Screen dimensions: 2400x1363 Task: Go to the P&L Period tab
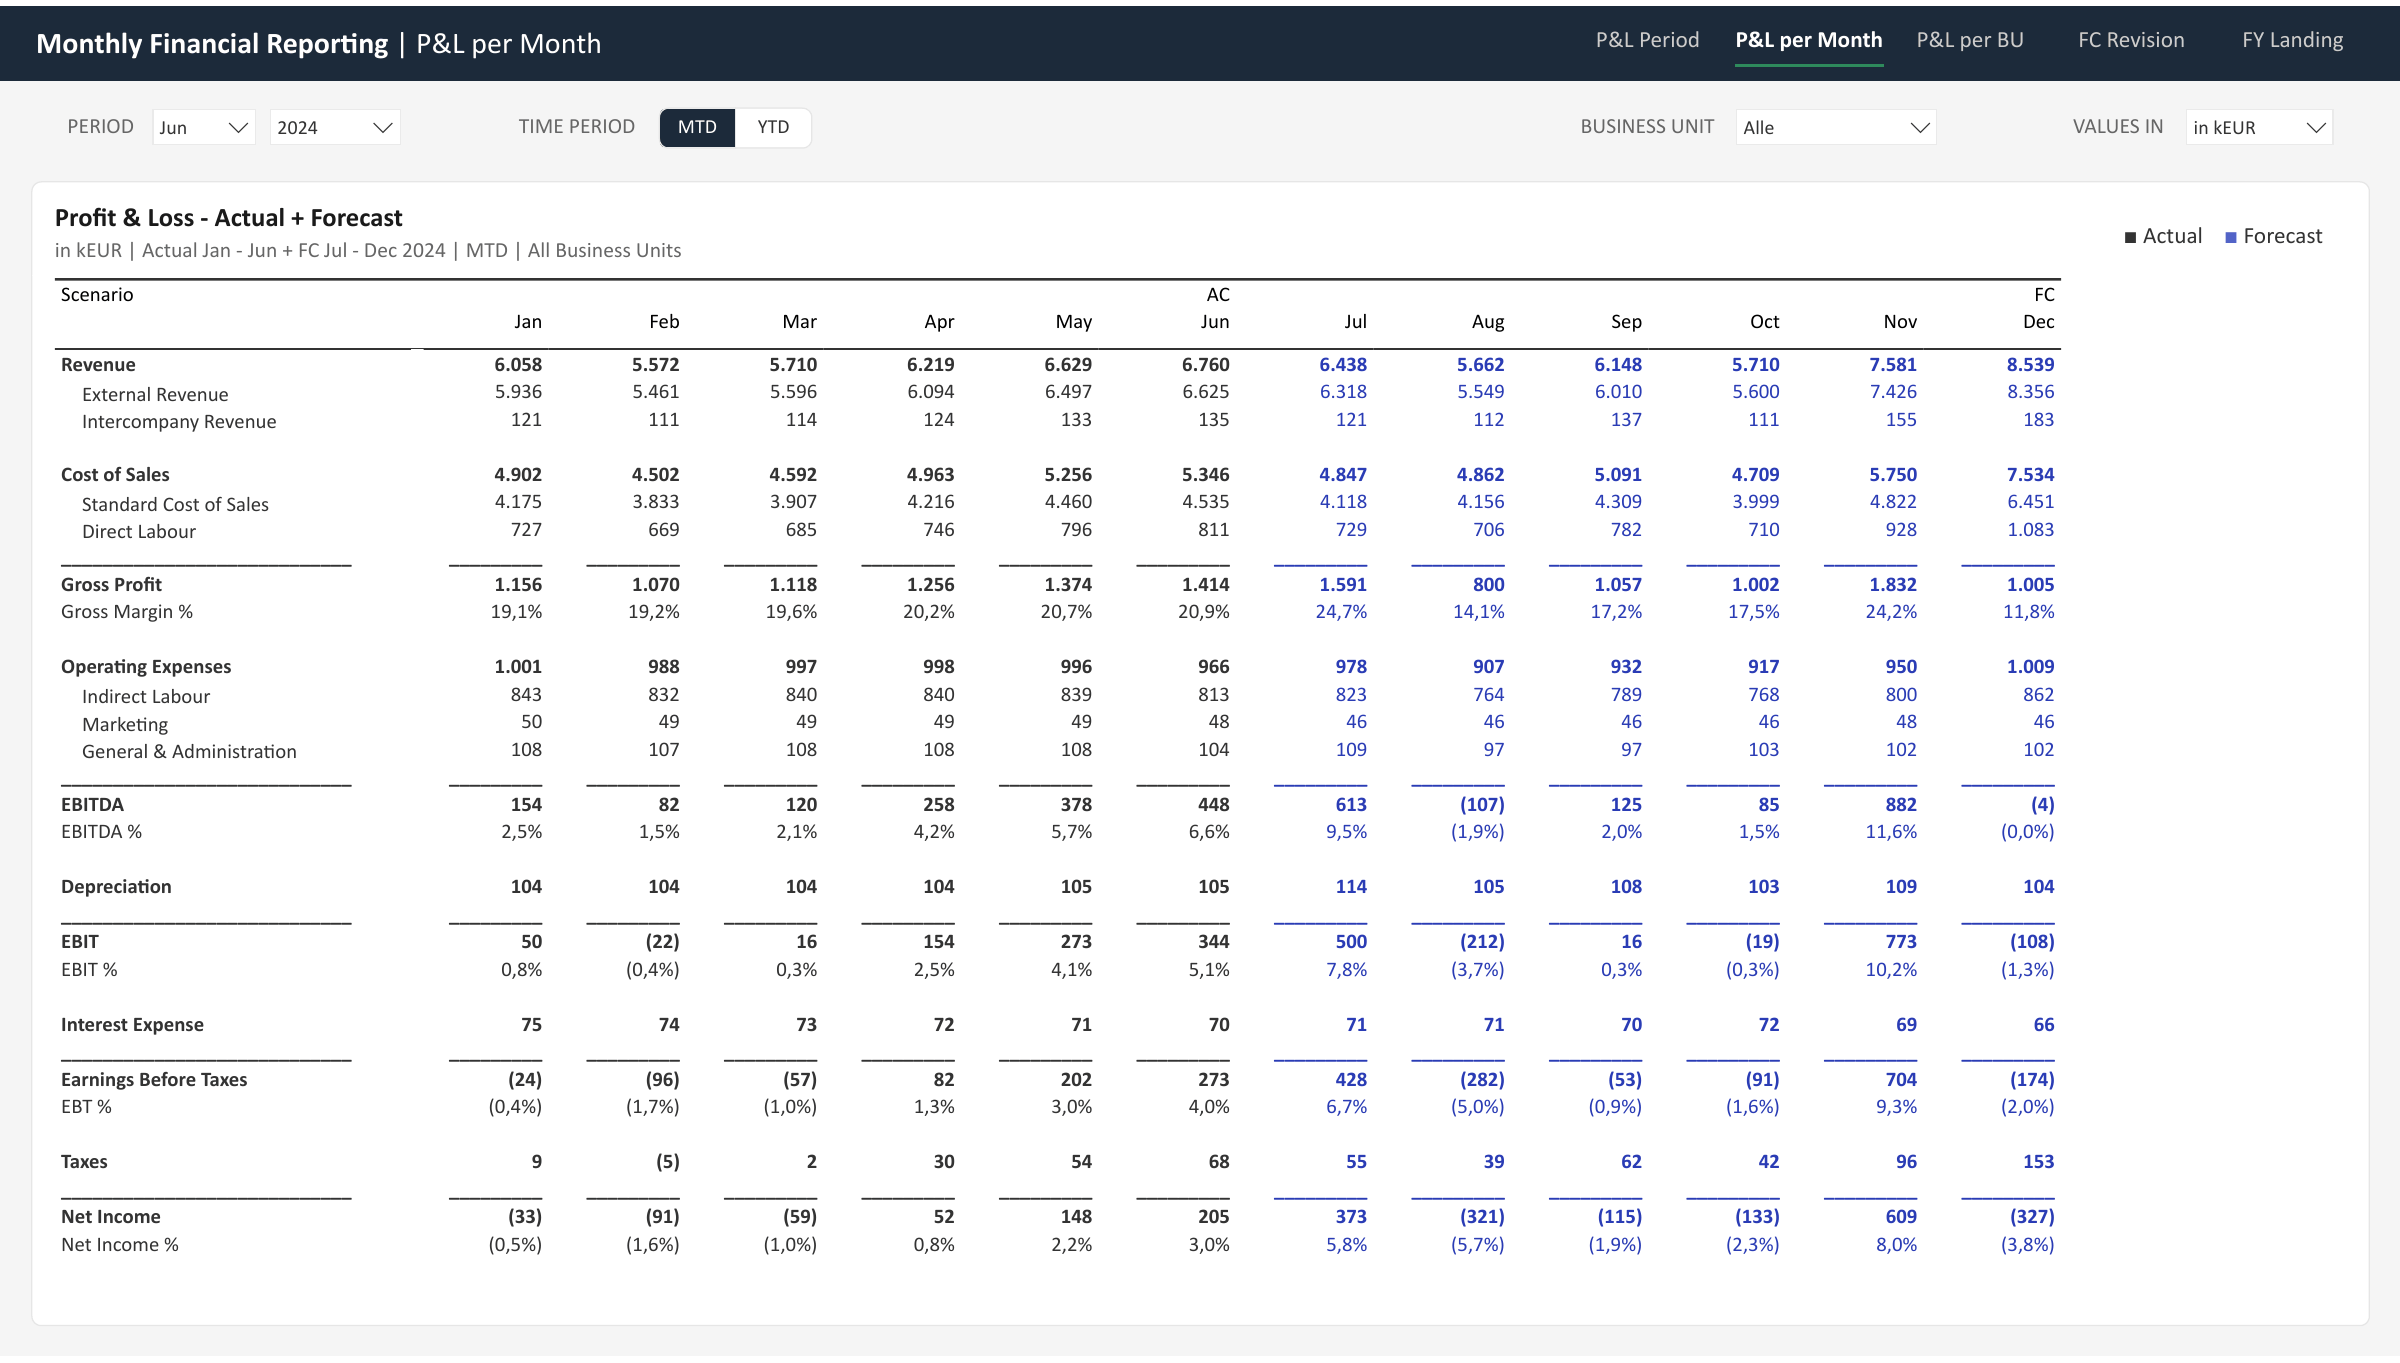point(1647,40)
